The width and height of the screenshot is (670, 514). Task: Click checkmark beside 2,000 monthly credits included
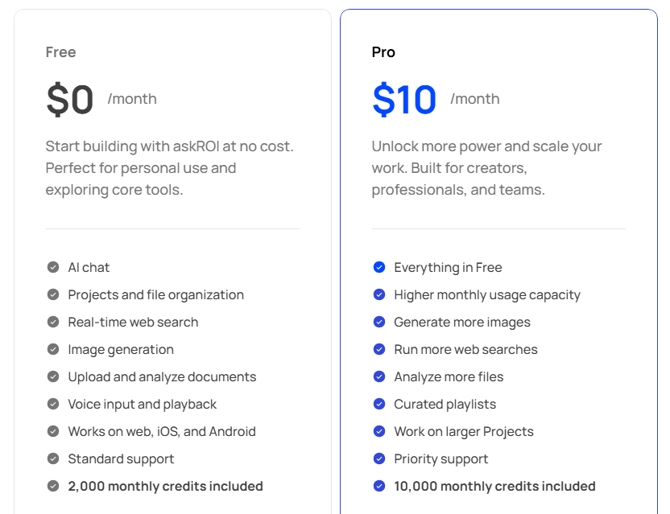coord(53,486)
